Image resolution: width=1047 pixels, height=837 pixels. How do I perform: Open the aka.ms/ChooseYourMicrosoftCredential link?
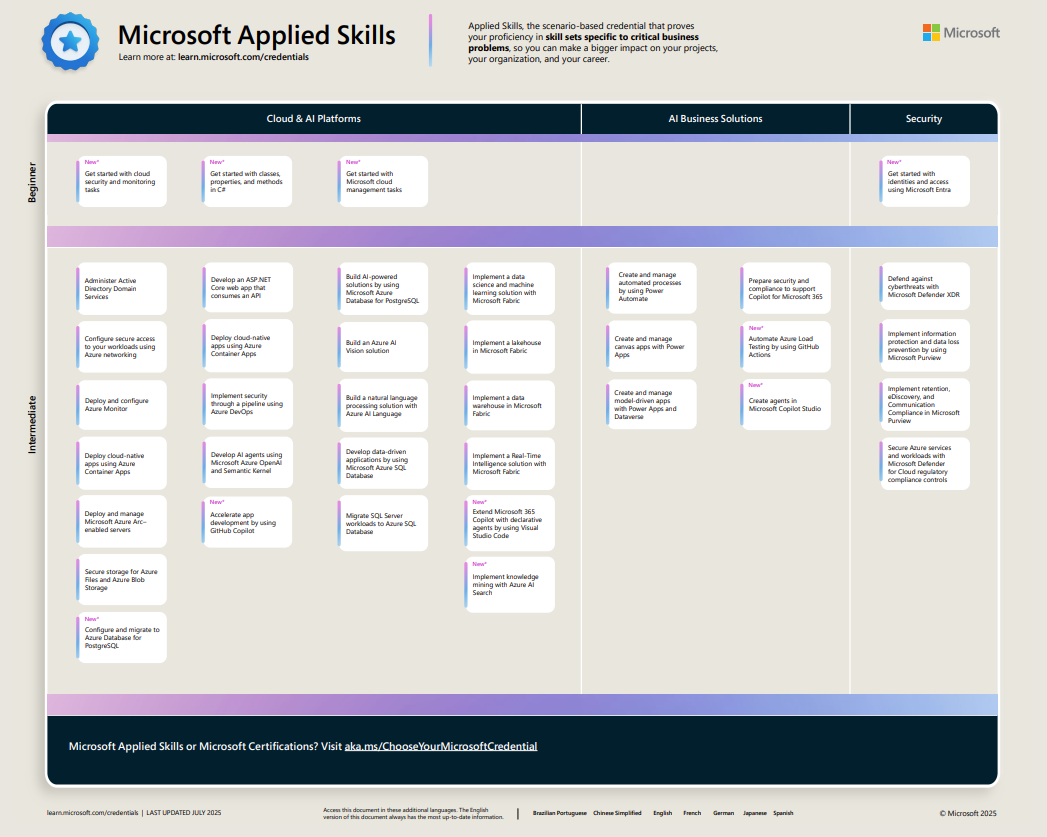(x=441, y=746)
